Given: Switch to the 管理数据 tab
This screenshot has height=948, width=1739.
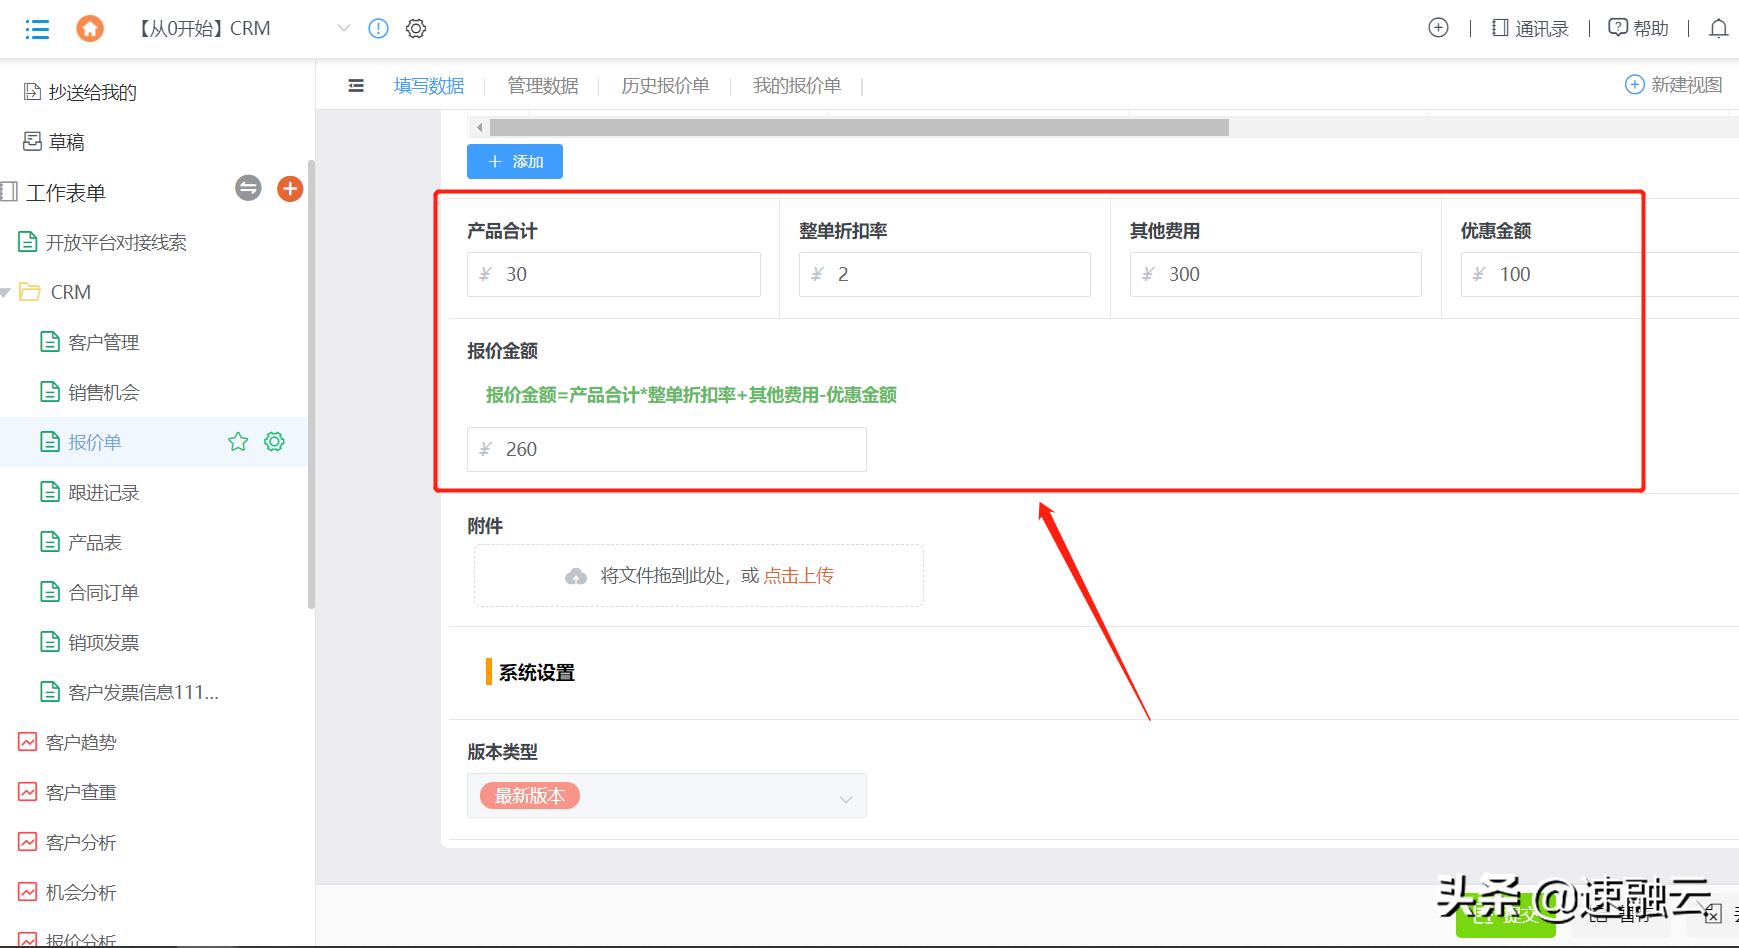Looking at the screenshot, I should pos(543,85).
